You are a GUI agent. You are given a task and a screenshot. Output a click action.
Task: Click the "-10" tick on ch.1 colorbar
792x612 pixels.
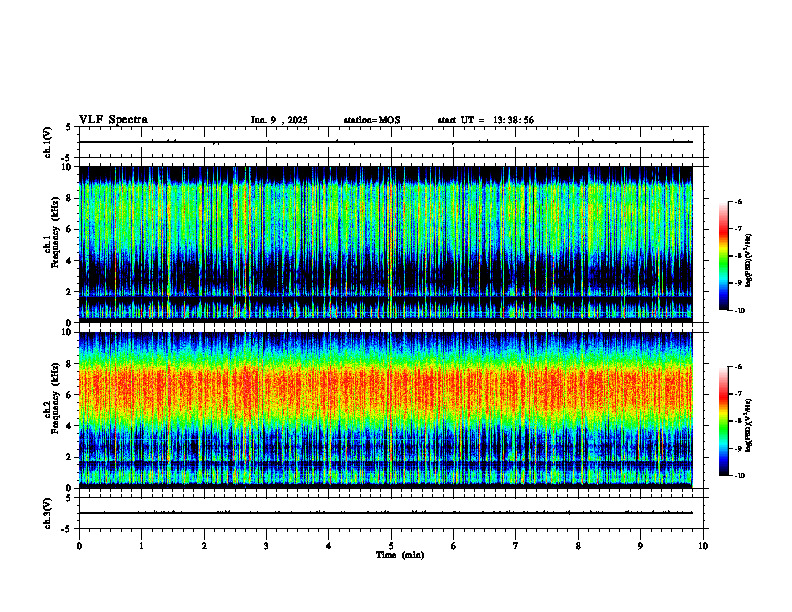point(740,311)
